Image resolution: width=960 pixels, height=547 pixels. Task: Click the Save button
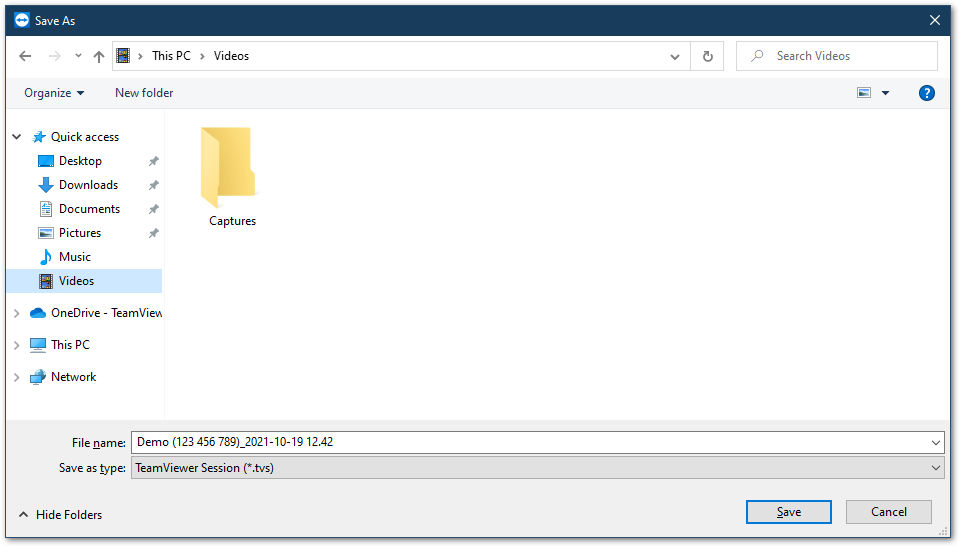pyautogui.click(x=789, y=513)
